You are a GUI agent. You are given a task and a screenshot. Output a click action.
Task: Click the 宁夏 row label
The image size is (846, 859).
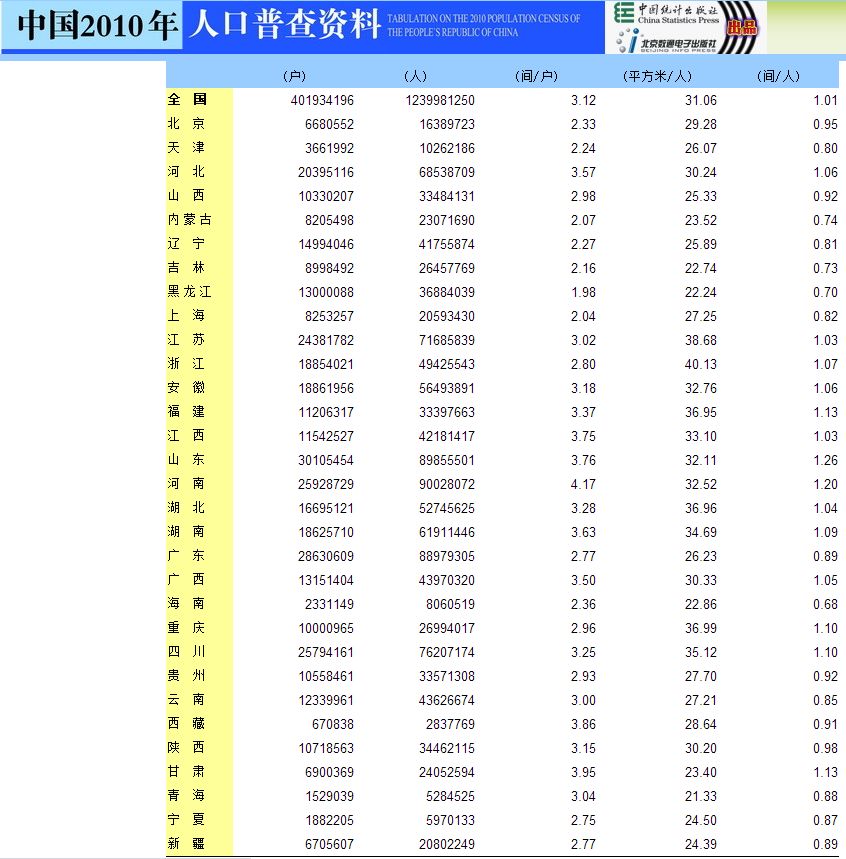(x=186, y=820)
